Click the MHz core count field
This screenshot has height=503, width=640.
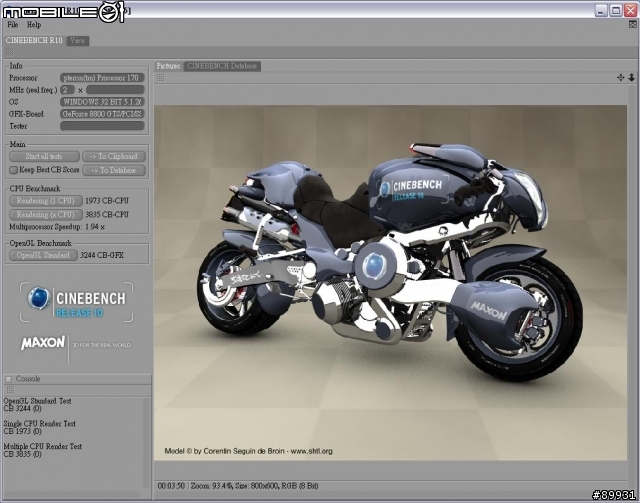point(67,90)
